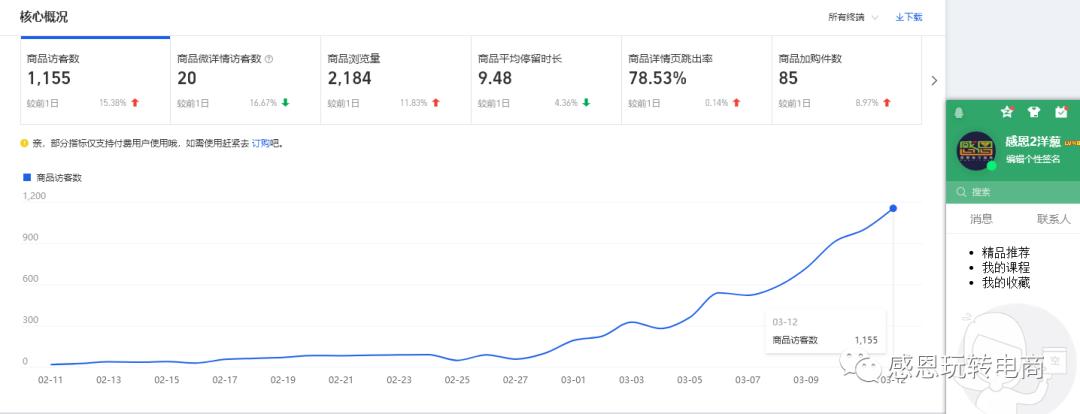Screen dimensions: 1080x414
Task: Click the 02-11 date axis label
Action: pos(50,380)
